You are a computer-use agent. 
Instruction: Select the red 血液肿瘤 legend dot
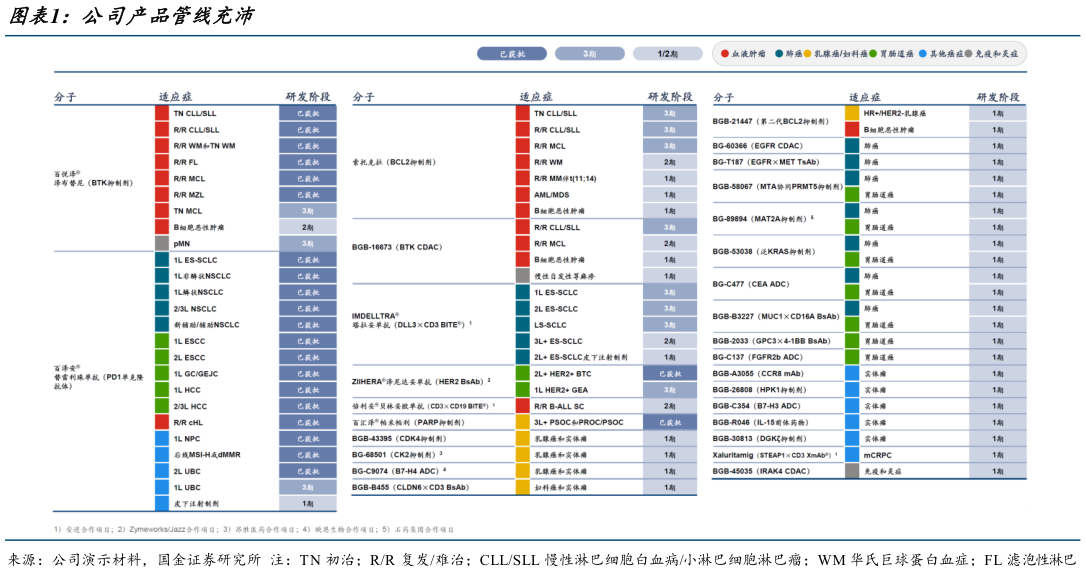tap(724, 53)
